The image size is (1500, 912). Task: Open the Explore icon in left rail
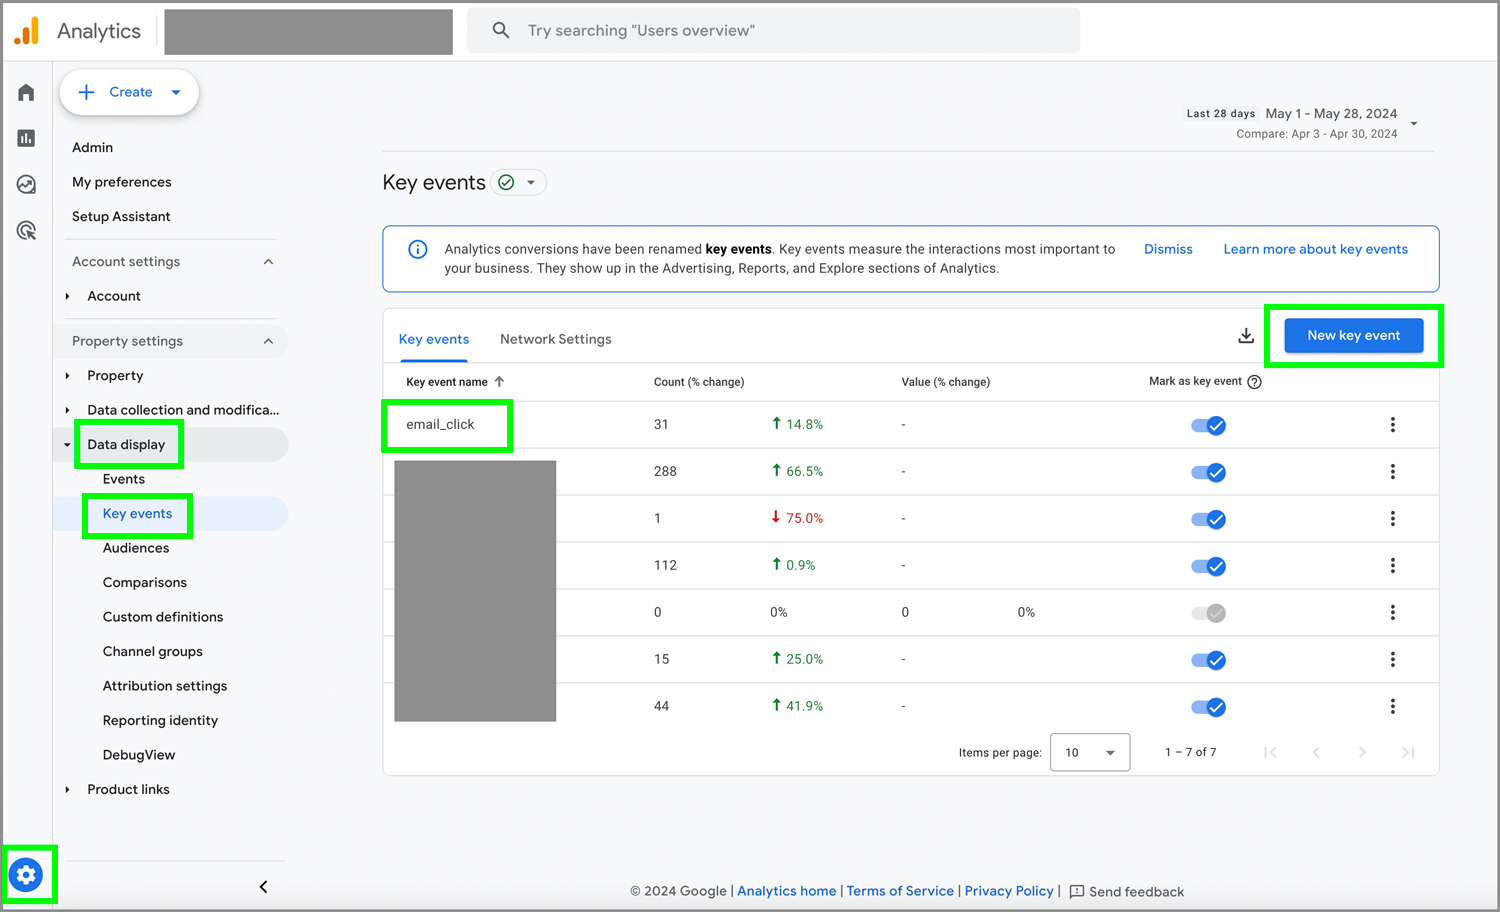(x=26, y=184)
